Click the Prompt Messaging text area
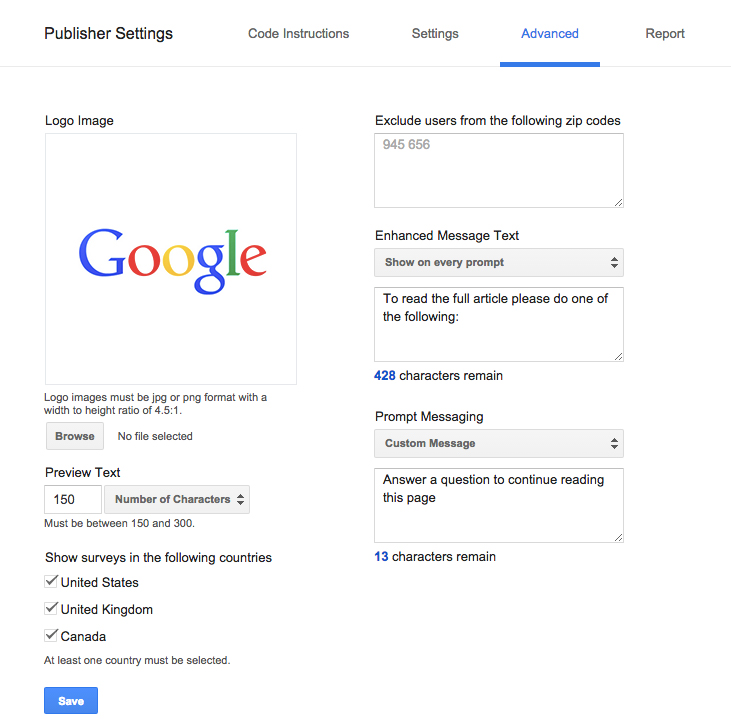Screen dimensions: 731x727 499,505
